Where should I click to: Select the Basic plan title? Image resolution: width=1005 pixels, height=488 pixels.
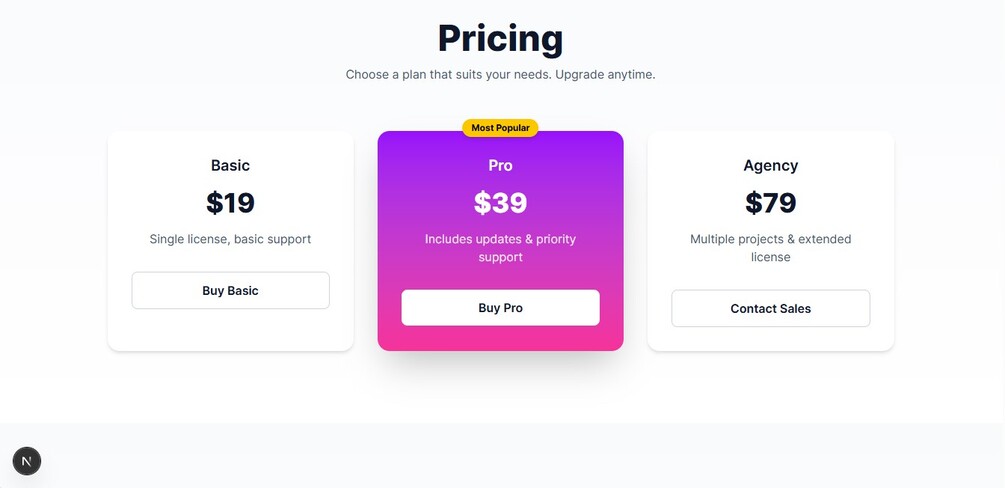pyautogui.click(x=230, y=165)
